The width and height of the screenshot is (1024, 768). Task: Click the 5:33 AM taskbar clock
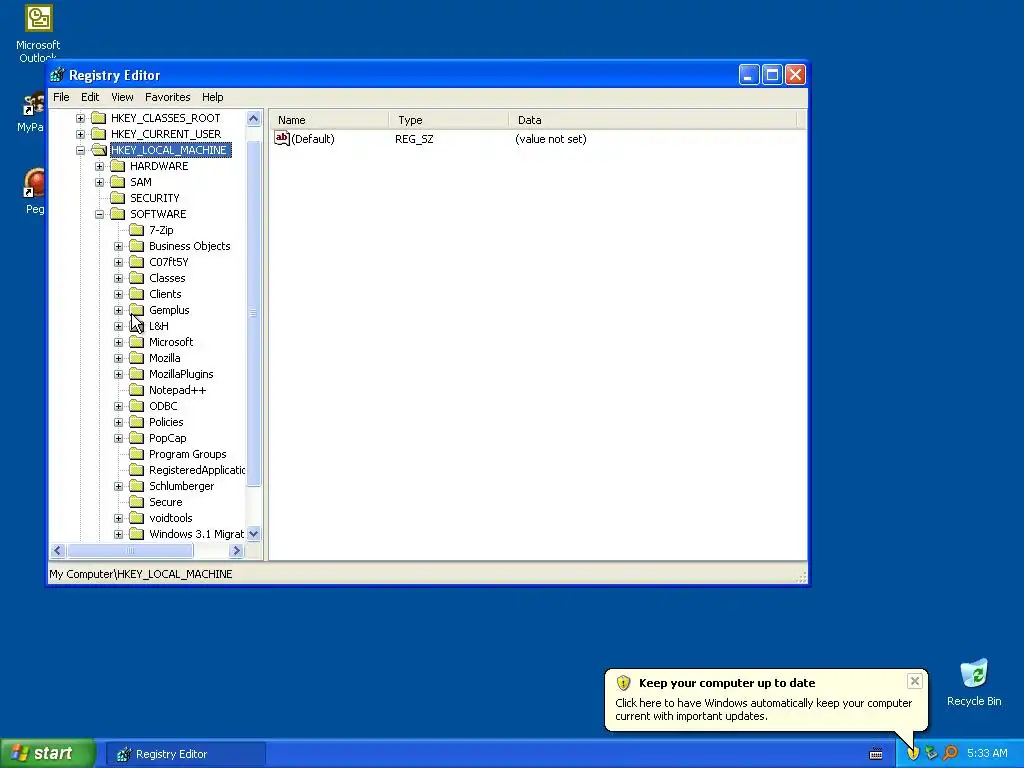987,754
